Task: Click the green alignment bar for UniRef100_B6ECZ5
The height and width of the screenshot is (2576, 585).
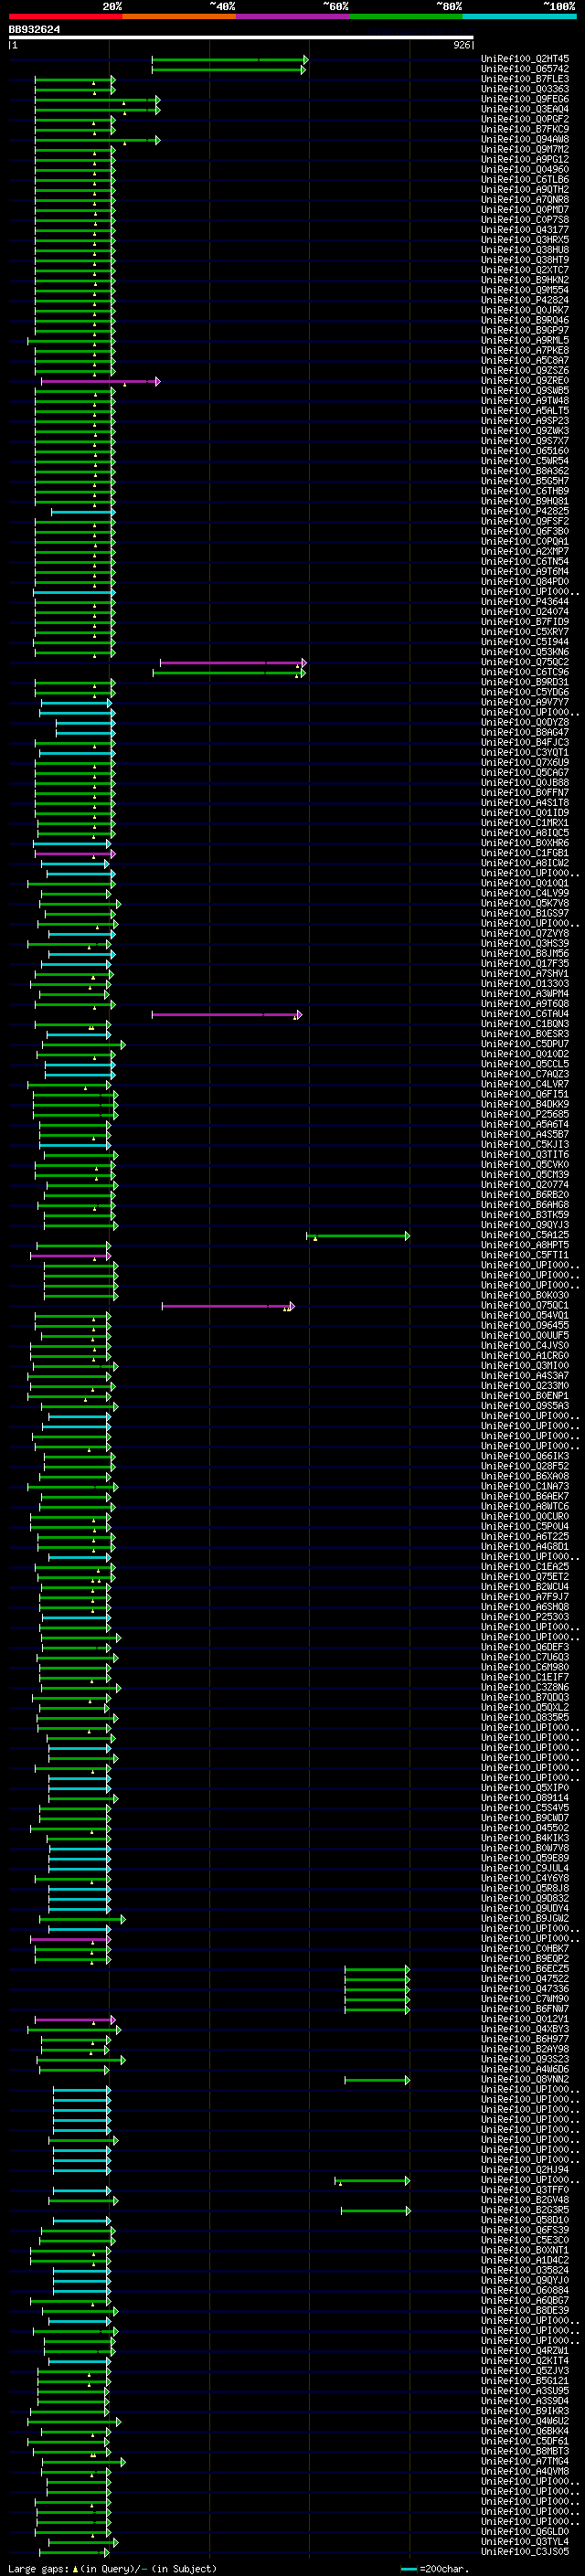Action: point(377,1970)
